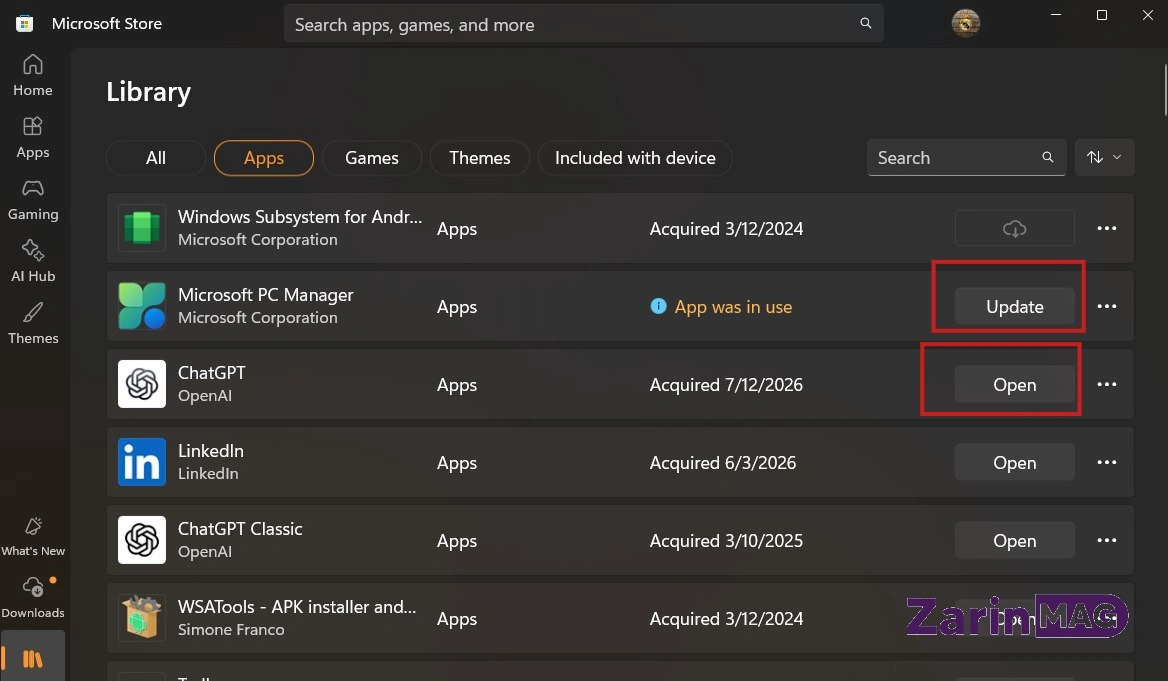Download Windows Subsystem for Android via cloud icon
The image size is (1168, 681).
pos(1015,228)
